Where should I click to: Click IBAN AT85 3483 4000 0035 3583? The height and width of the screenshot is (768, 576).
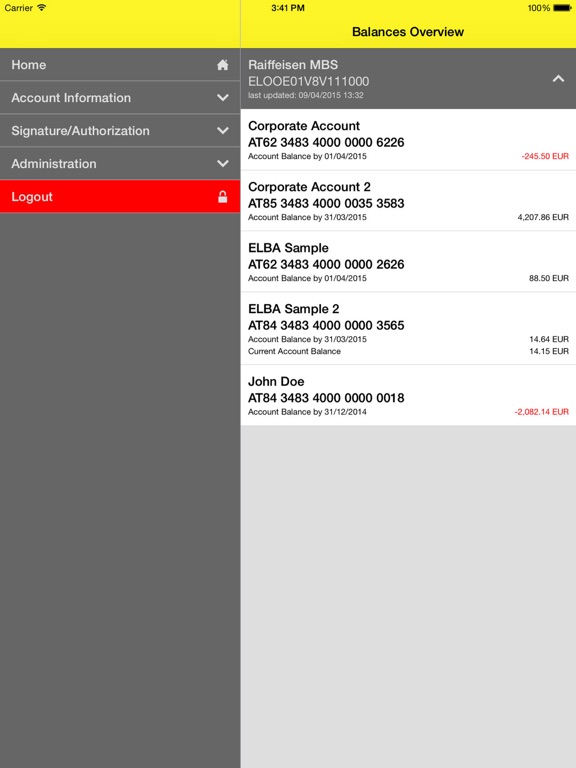point(326,203)
